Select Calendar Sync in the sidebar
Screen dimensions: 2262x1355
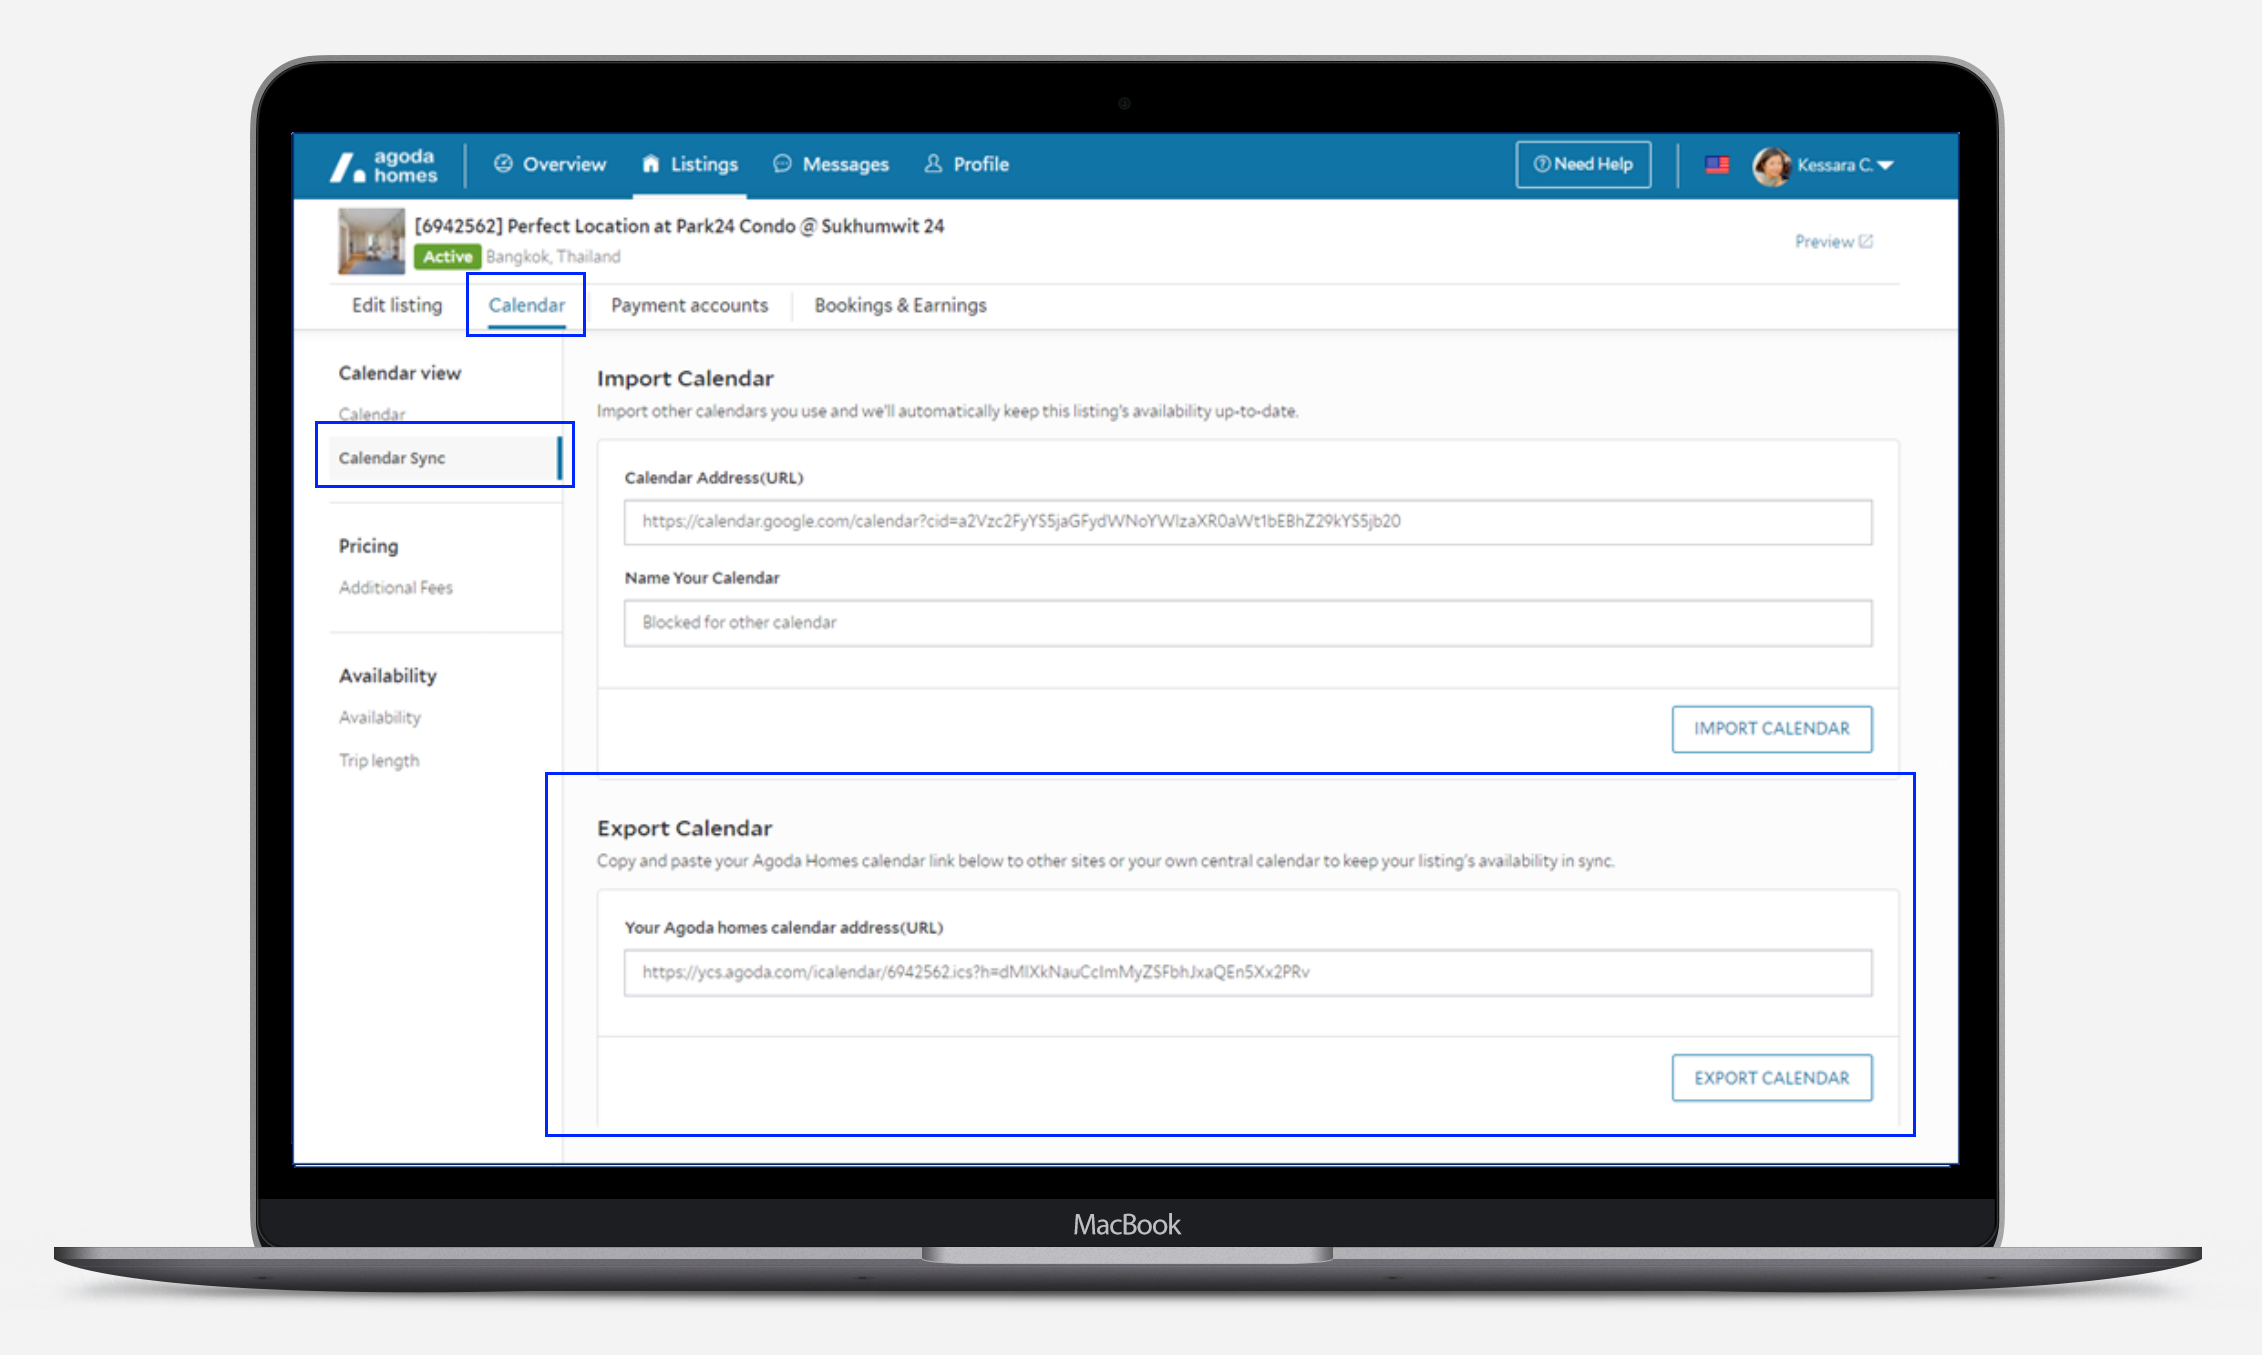pyautogui.click(x=392, y=458)
